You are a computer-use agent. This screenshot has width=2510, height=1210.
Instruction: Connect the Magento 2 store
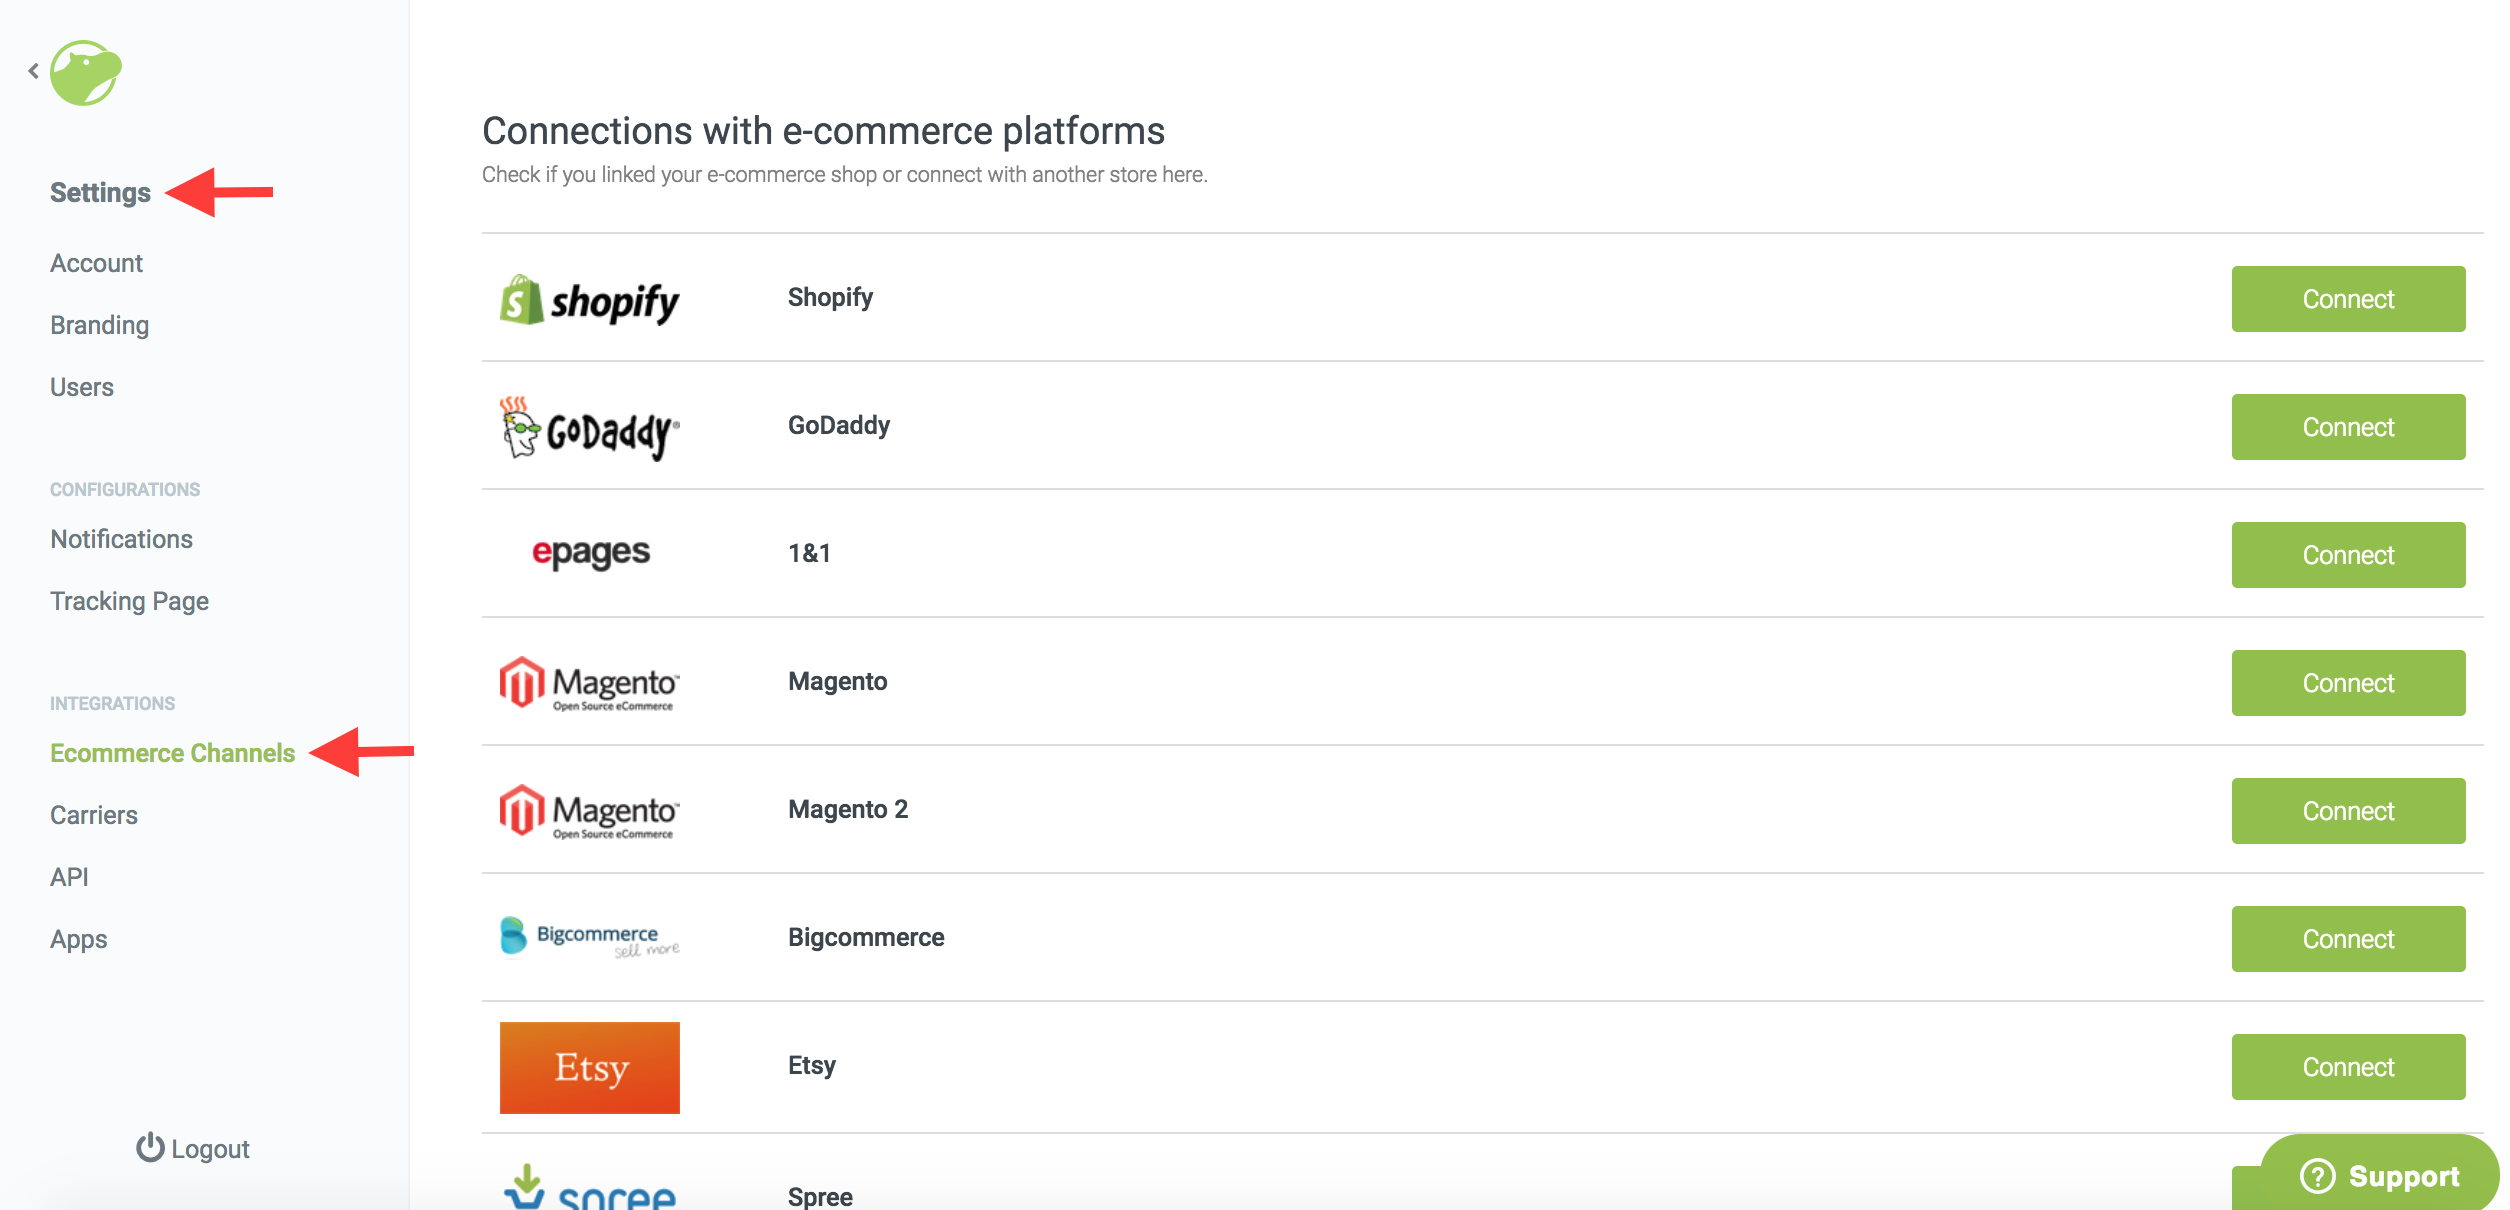pyautogui.click(x=2348, y=811)
